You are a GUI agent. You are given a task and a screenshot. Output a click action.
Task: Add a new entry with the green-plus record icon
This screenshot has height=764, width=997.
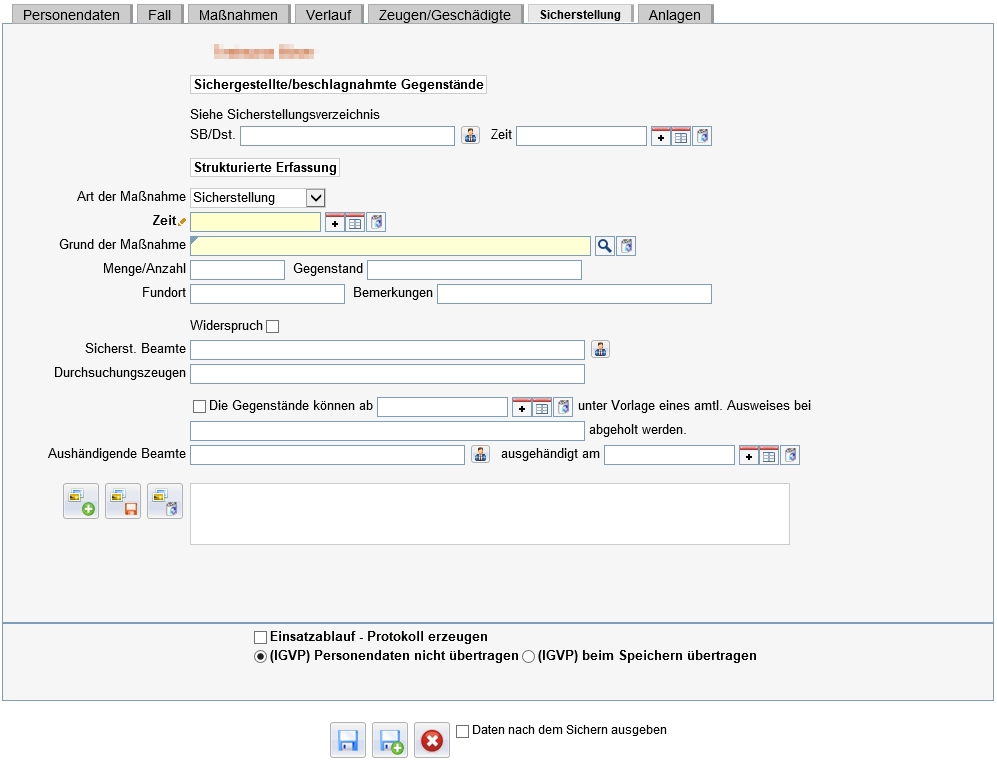pyautogui.click(x=81, y=501)
